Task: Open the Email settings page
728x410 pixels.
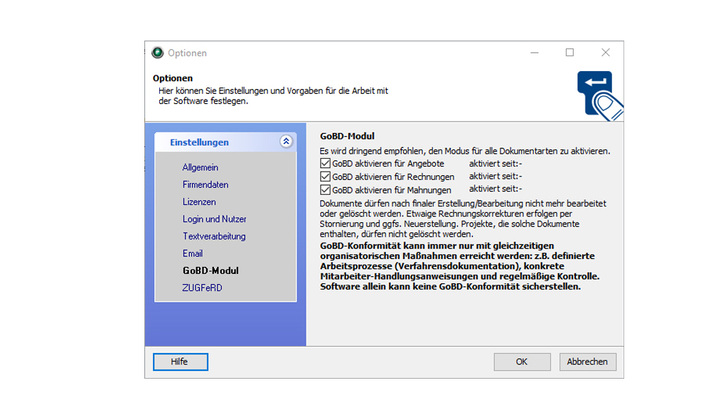Action: pos(192,254)
